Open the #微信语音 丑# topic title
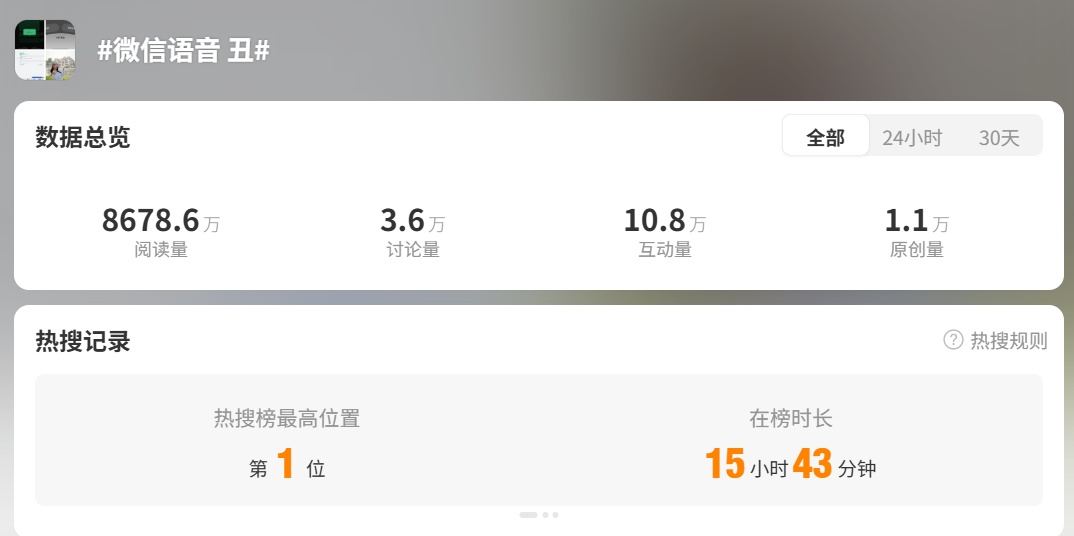 (x=184, y=51)
